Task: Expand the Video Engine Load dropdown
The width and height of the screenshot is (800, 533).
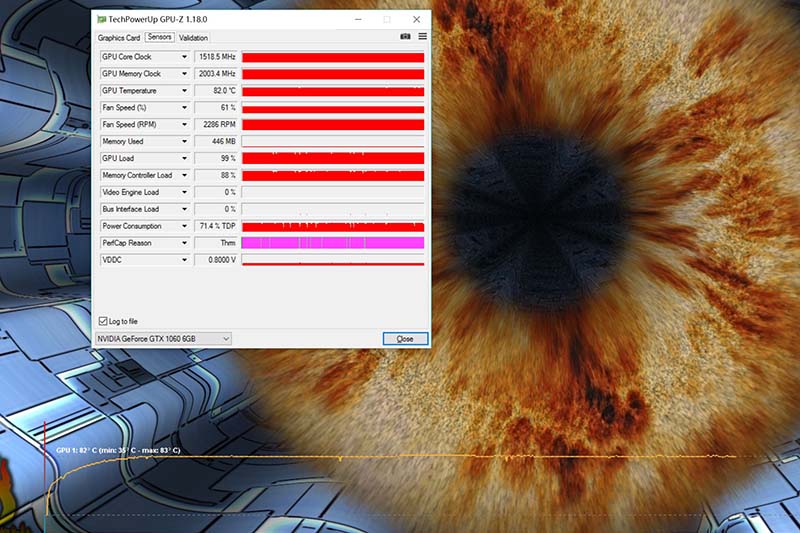Action: [184, 192]
